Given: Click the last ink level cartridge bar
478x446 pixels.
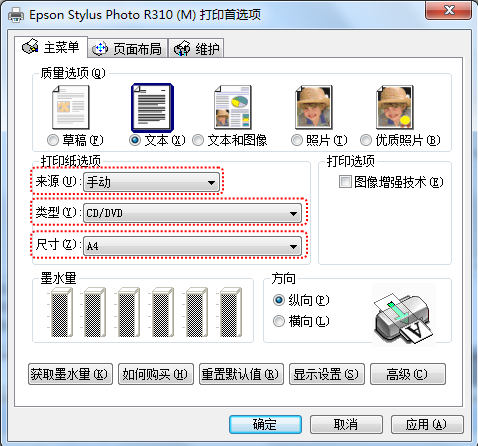Looking at the screenshot, I should click(231, 312).
